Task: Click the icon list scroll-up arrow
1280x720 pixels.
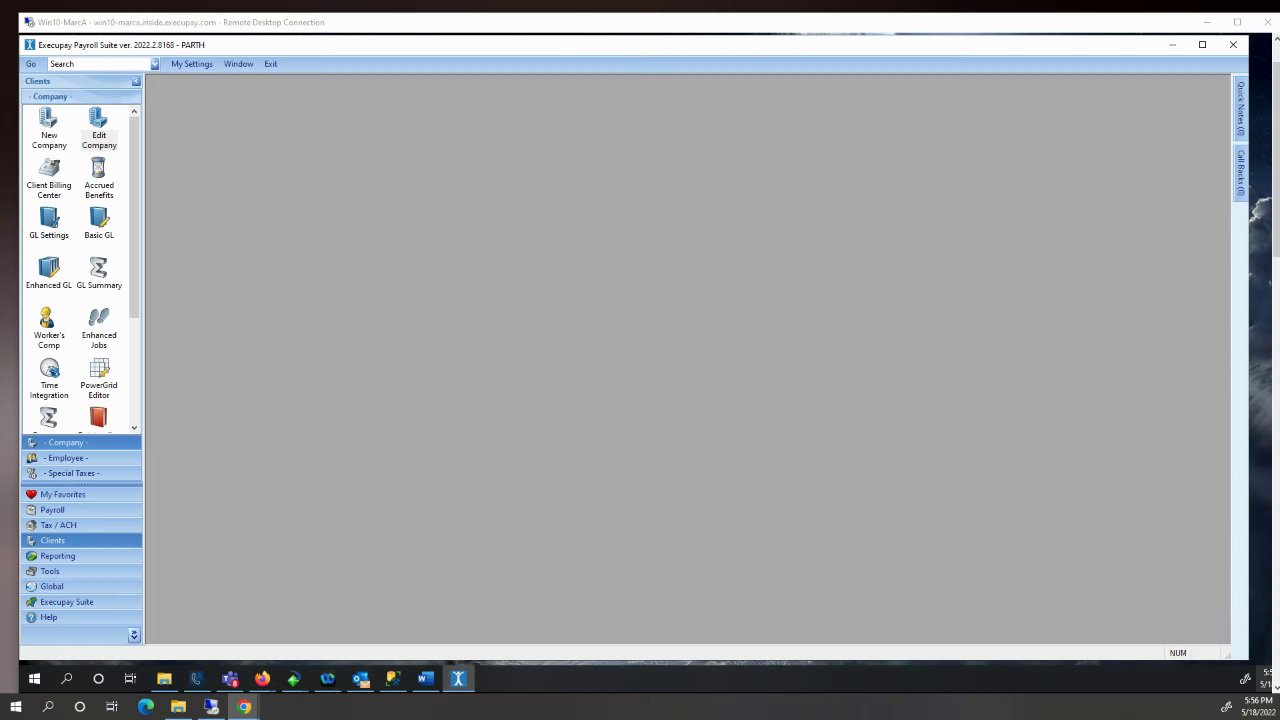Action: point(134,112)
